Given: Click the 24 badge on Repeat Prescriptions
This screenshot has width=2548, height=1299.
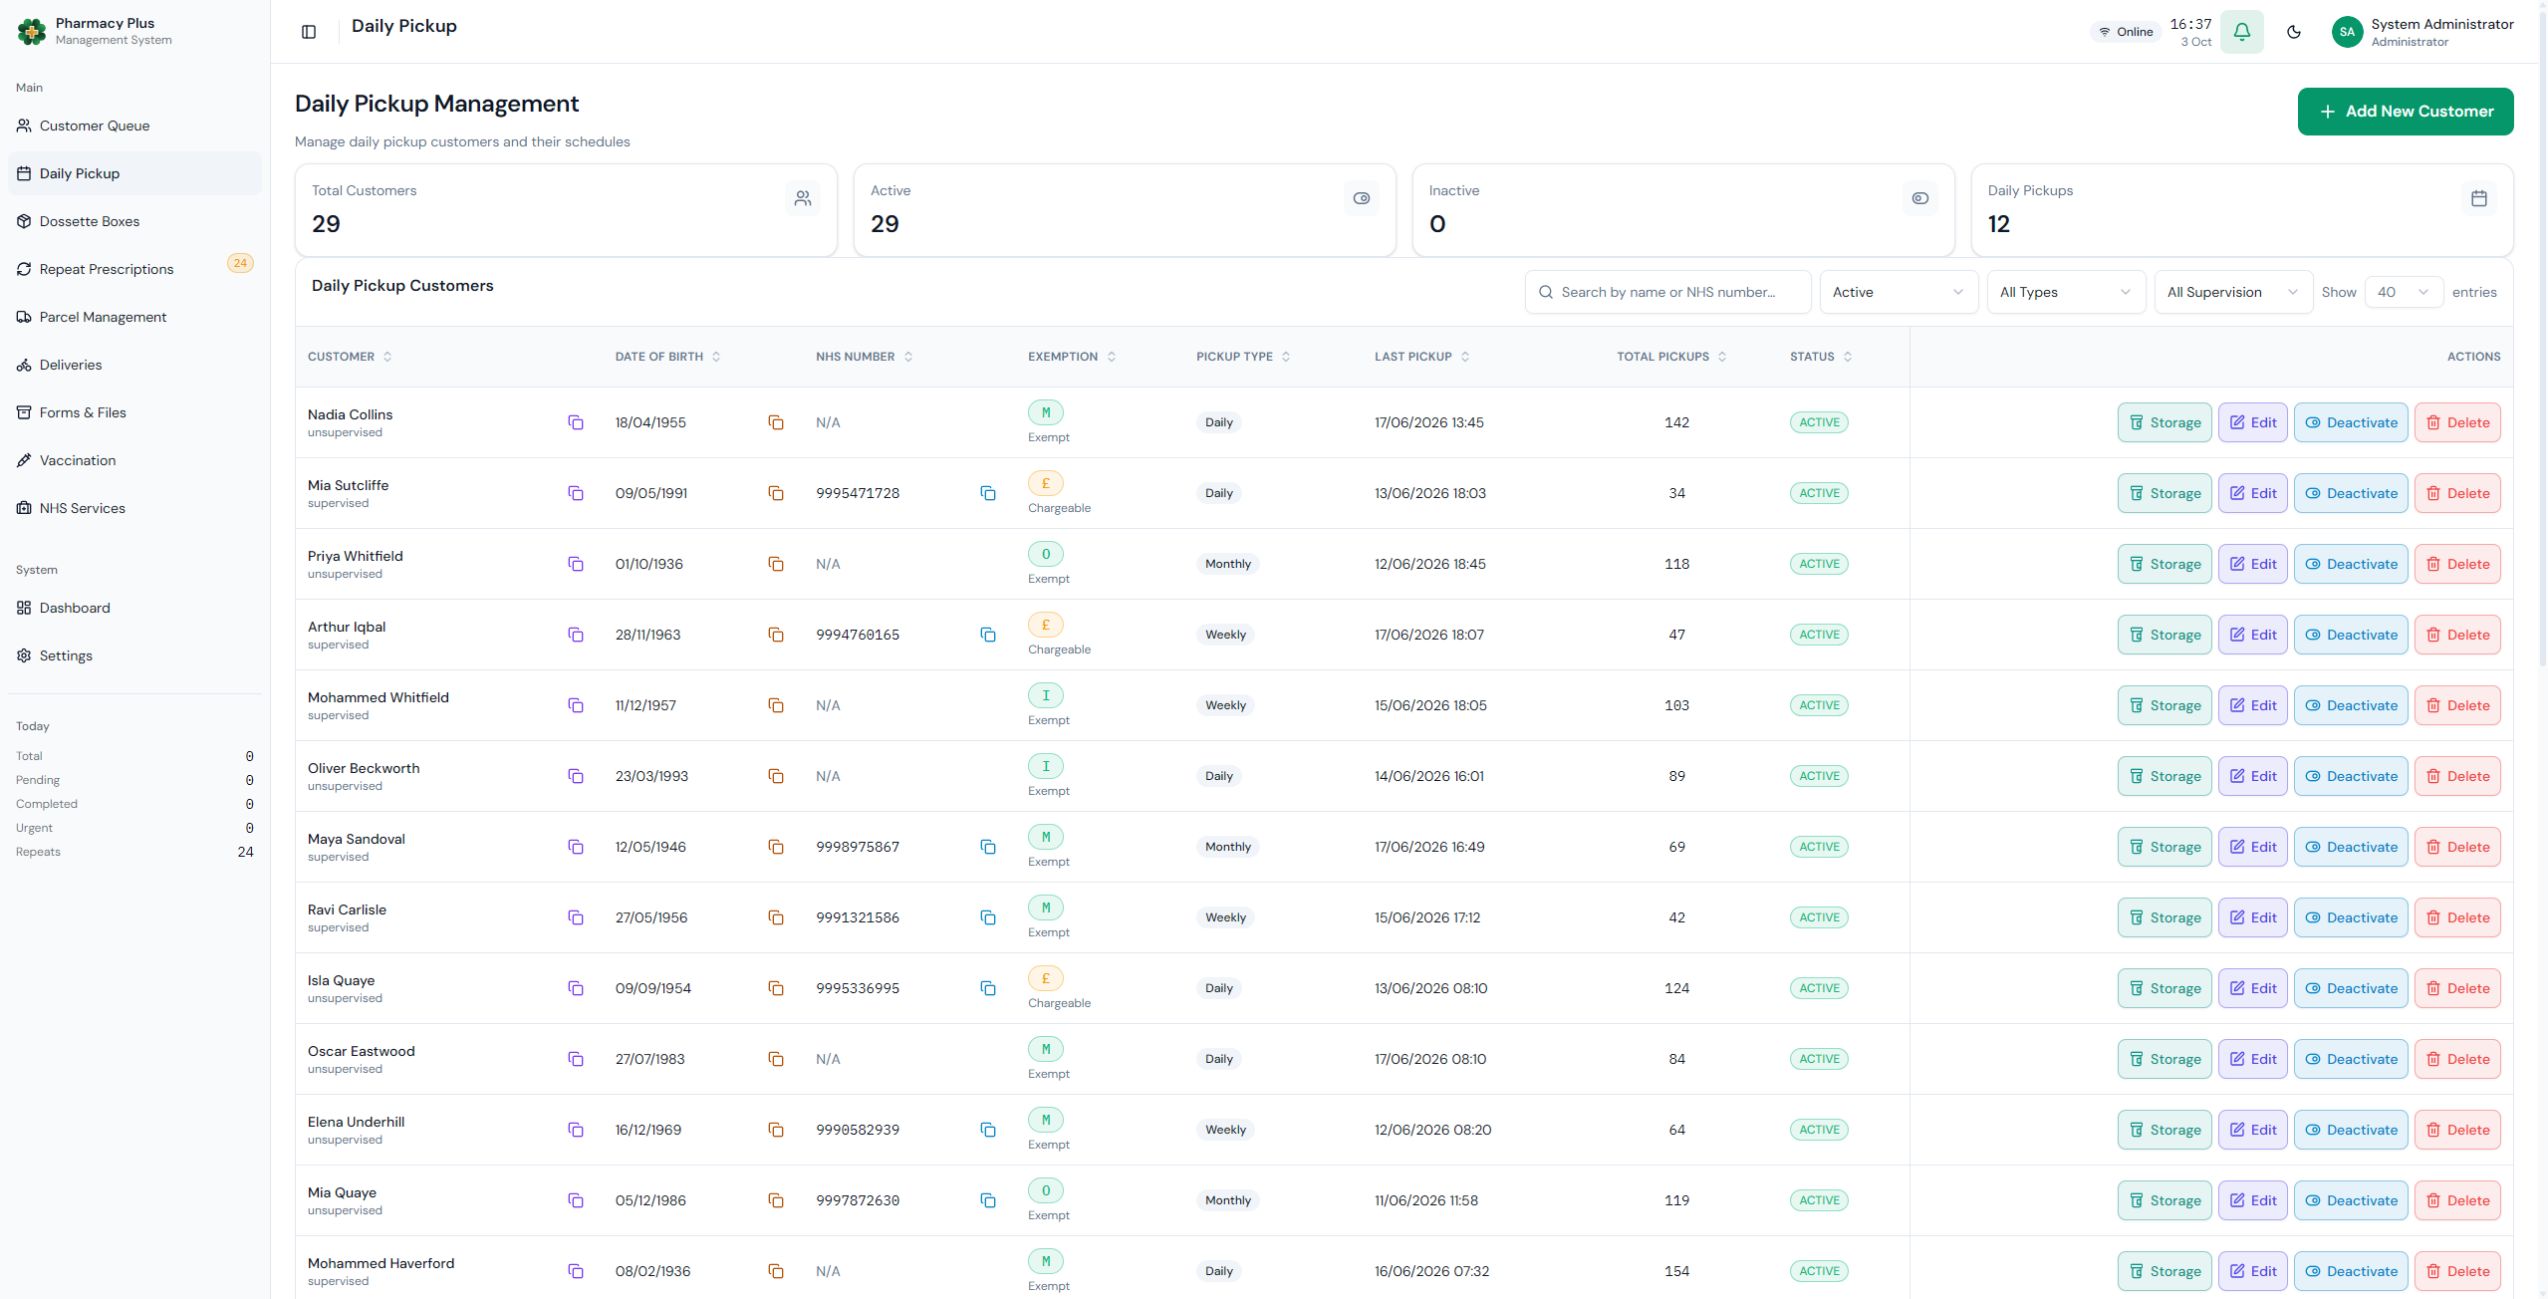Looking at the screenshot, I should pos(240,264).
